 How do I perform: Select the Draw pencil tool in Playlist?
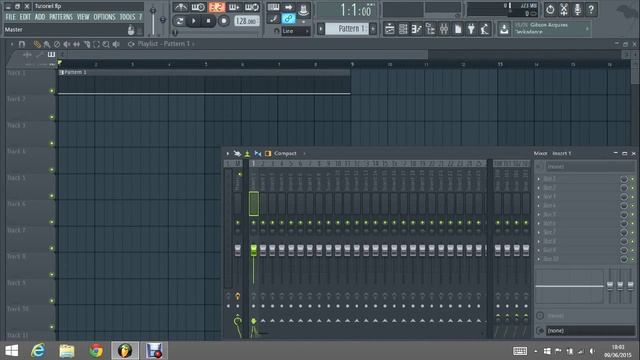(x=37, y=44)
